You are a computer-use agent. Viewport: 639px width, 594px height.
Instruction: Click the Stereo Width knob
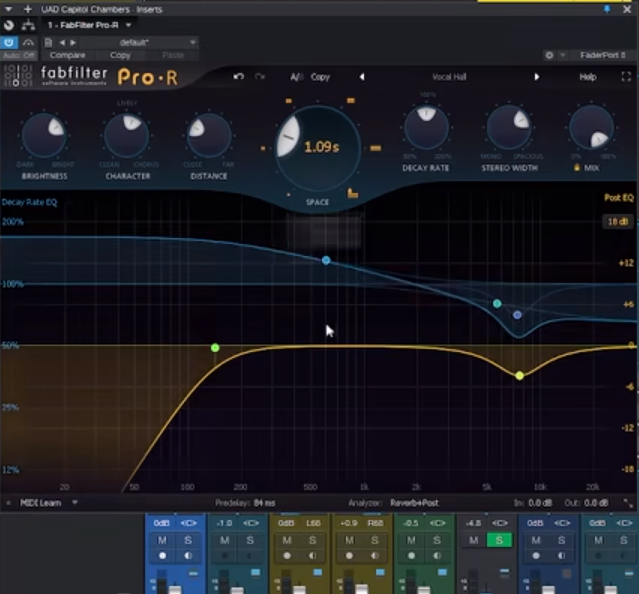(x=509, y=127)
